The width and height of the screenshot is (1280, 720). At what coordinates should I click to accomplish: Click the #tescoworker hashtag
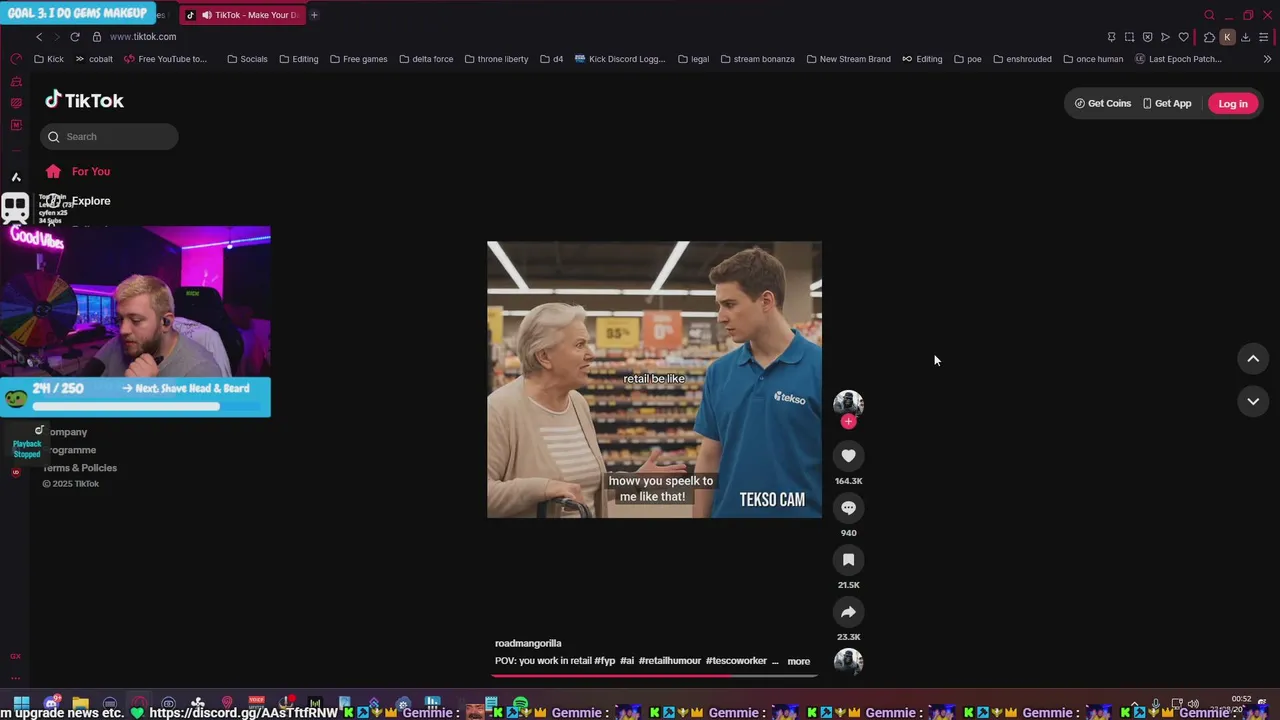[736, 661]
